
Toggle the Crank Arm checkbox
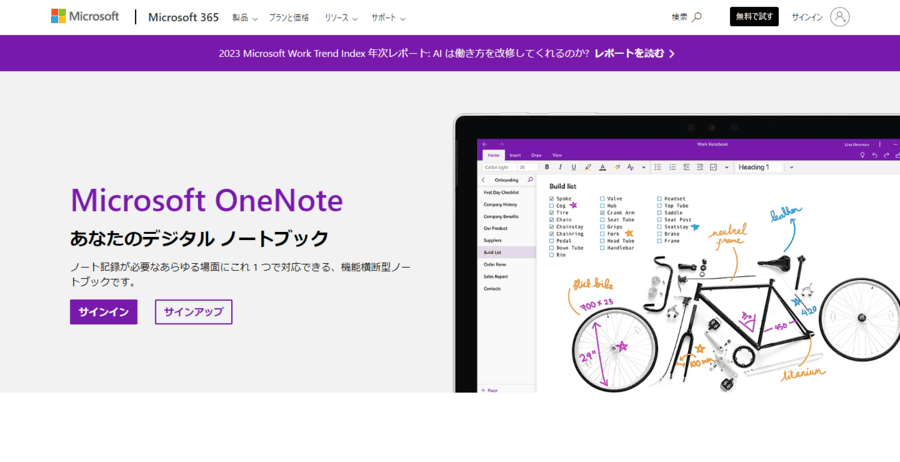(603, 212)
